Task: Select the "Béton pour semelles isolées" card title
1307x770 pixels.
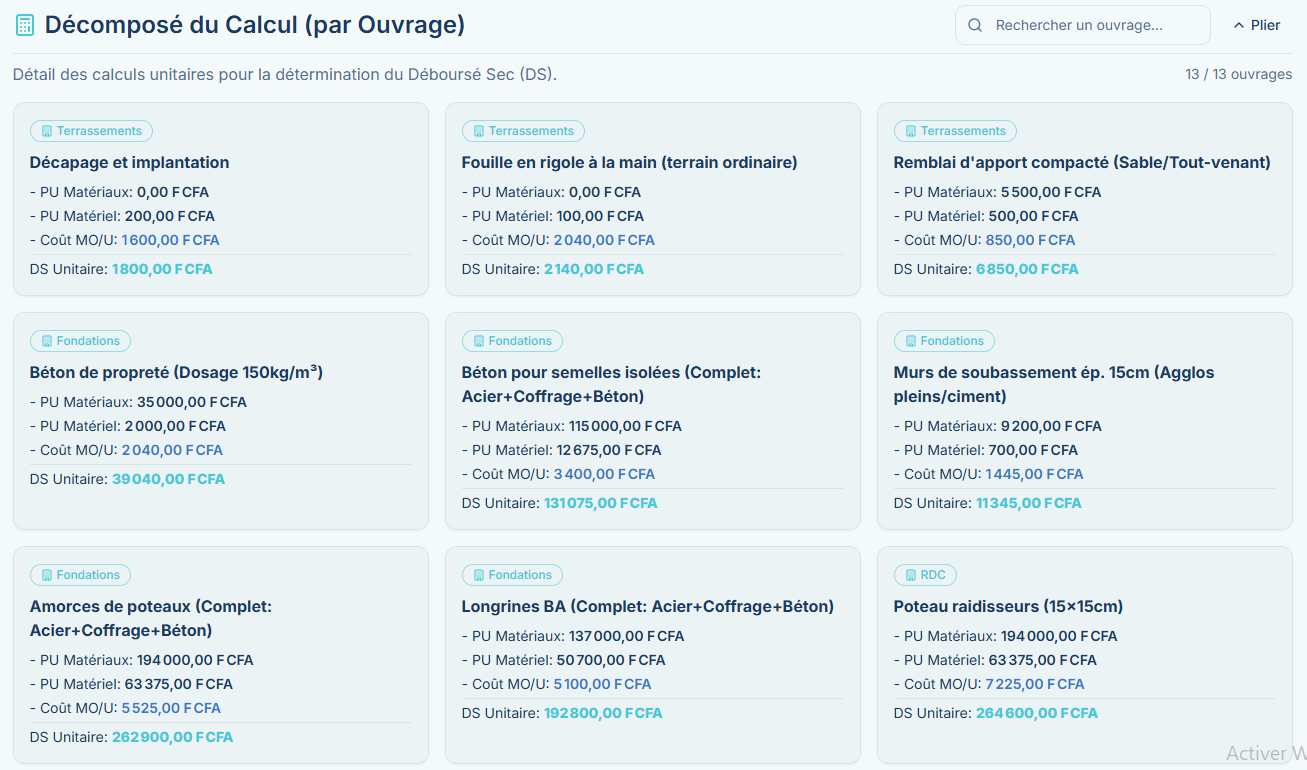Action: coord(612,384)
